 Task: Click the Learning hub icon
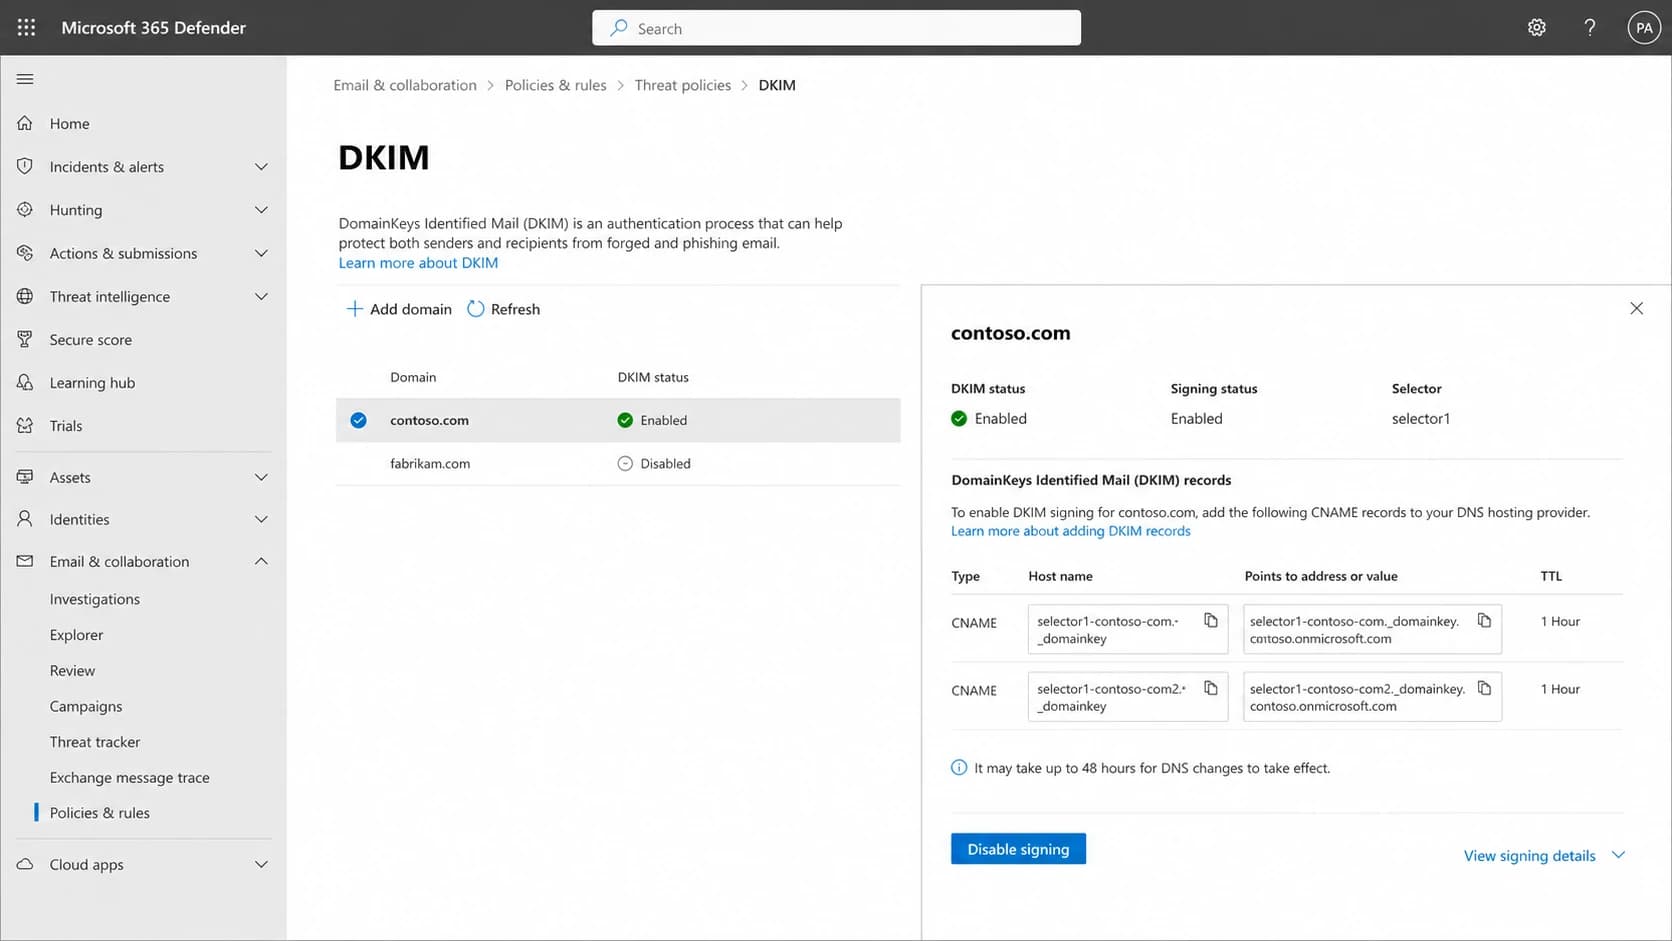coord(25,382)
